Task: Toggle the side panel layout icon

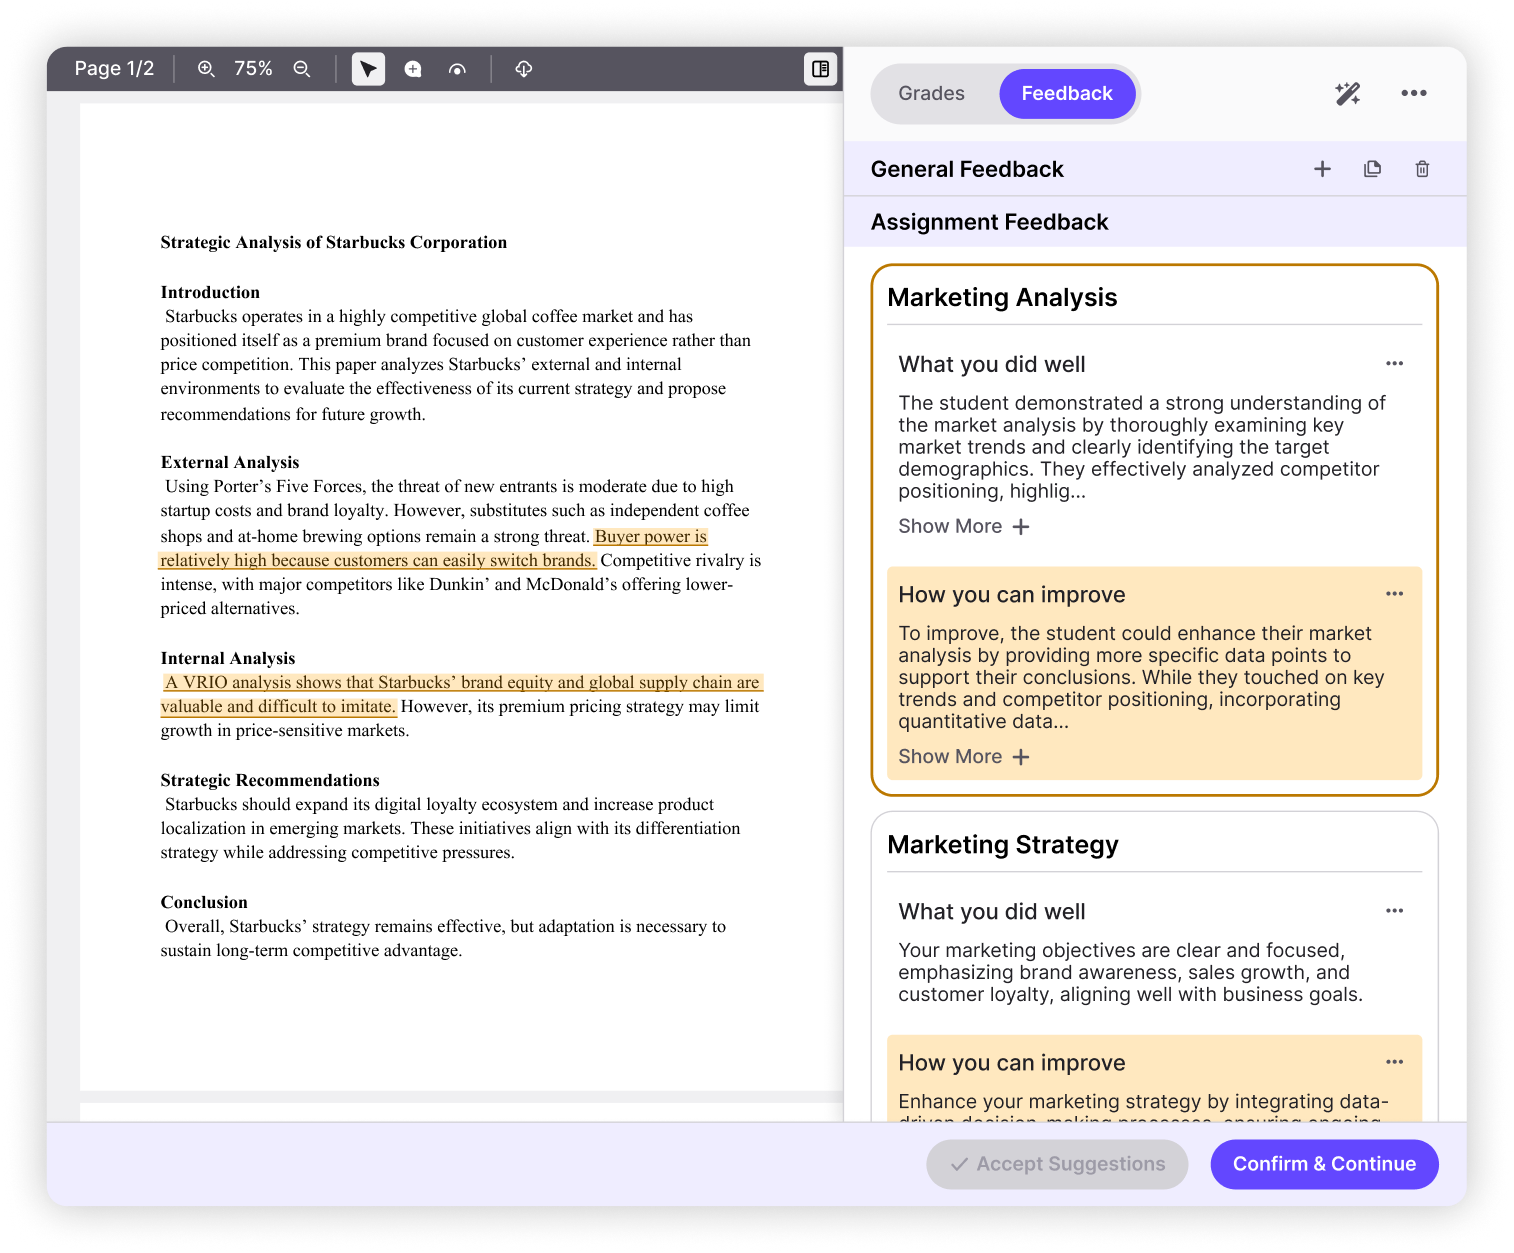Action: (x=820, y=69)
